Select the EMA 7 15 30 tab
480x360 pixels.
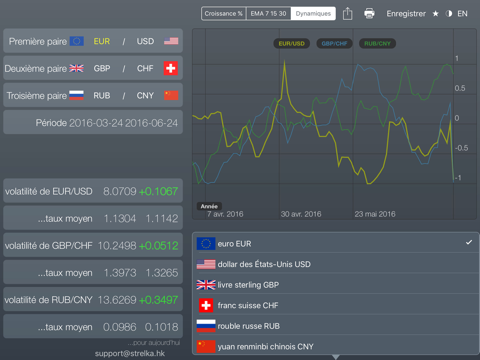[x=268, y=14]
